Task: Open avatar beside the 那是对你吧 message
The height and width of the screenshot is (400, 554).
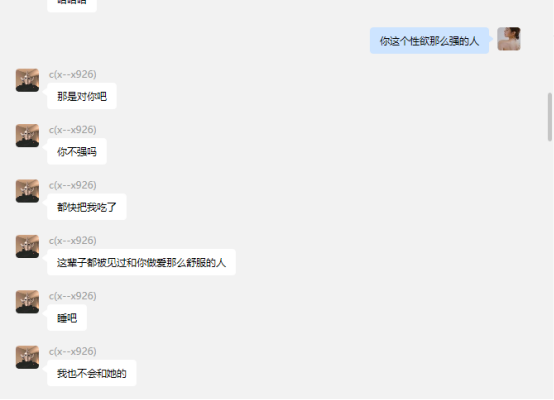Action: pyautogui.click(x=27, y=80)
